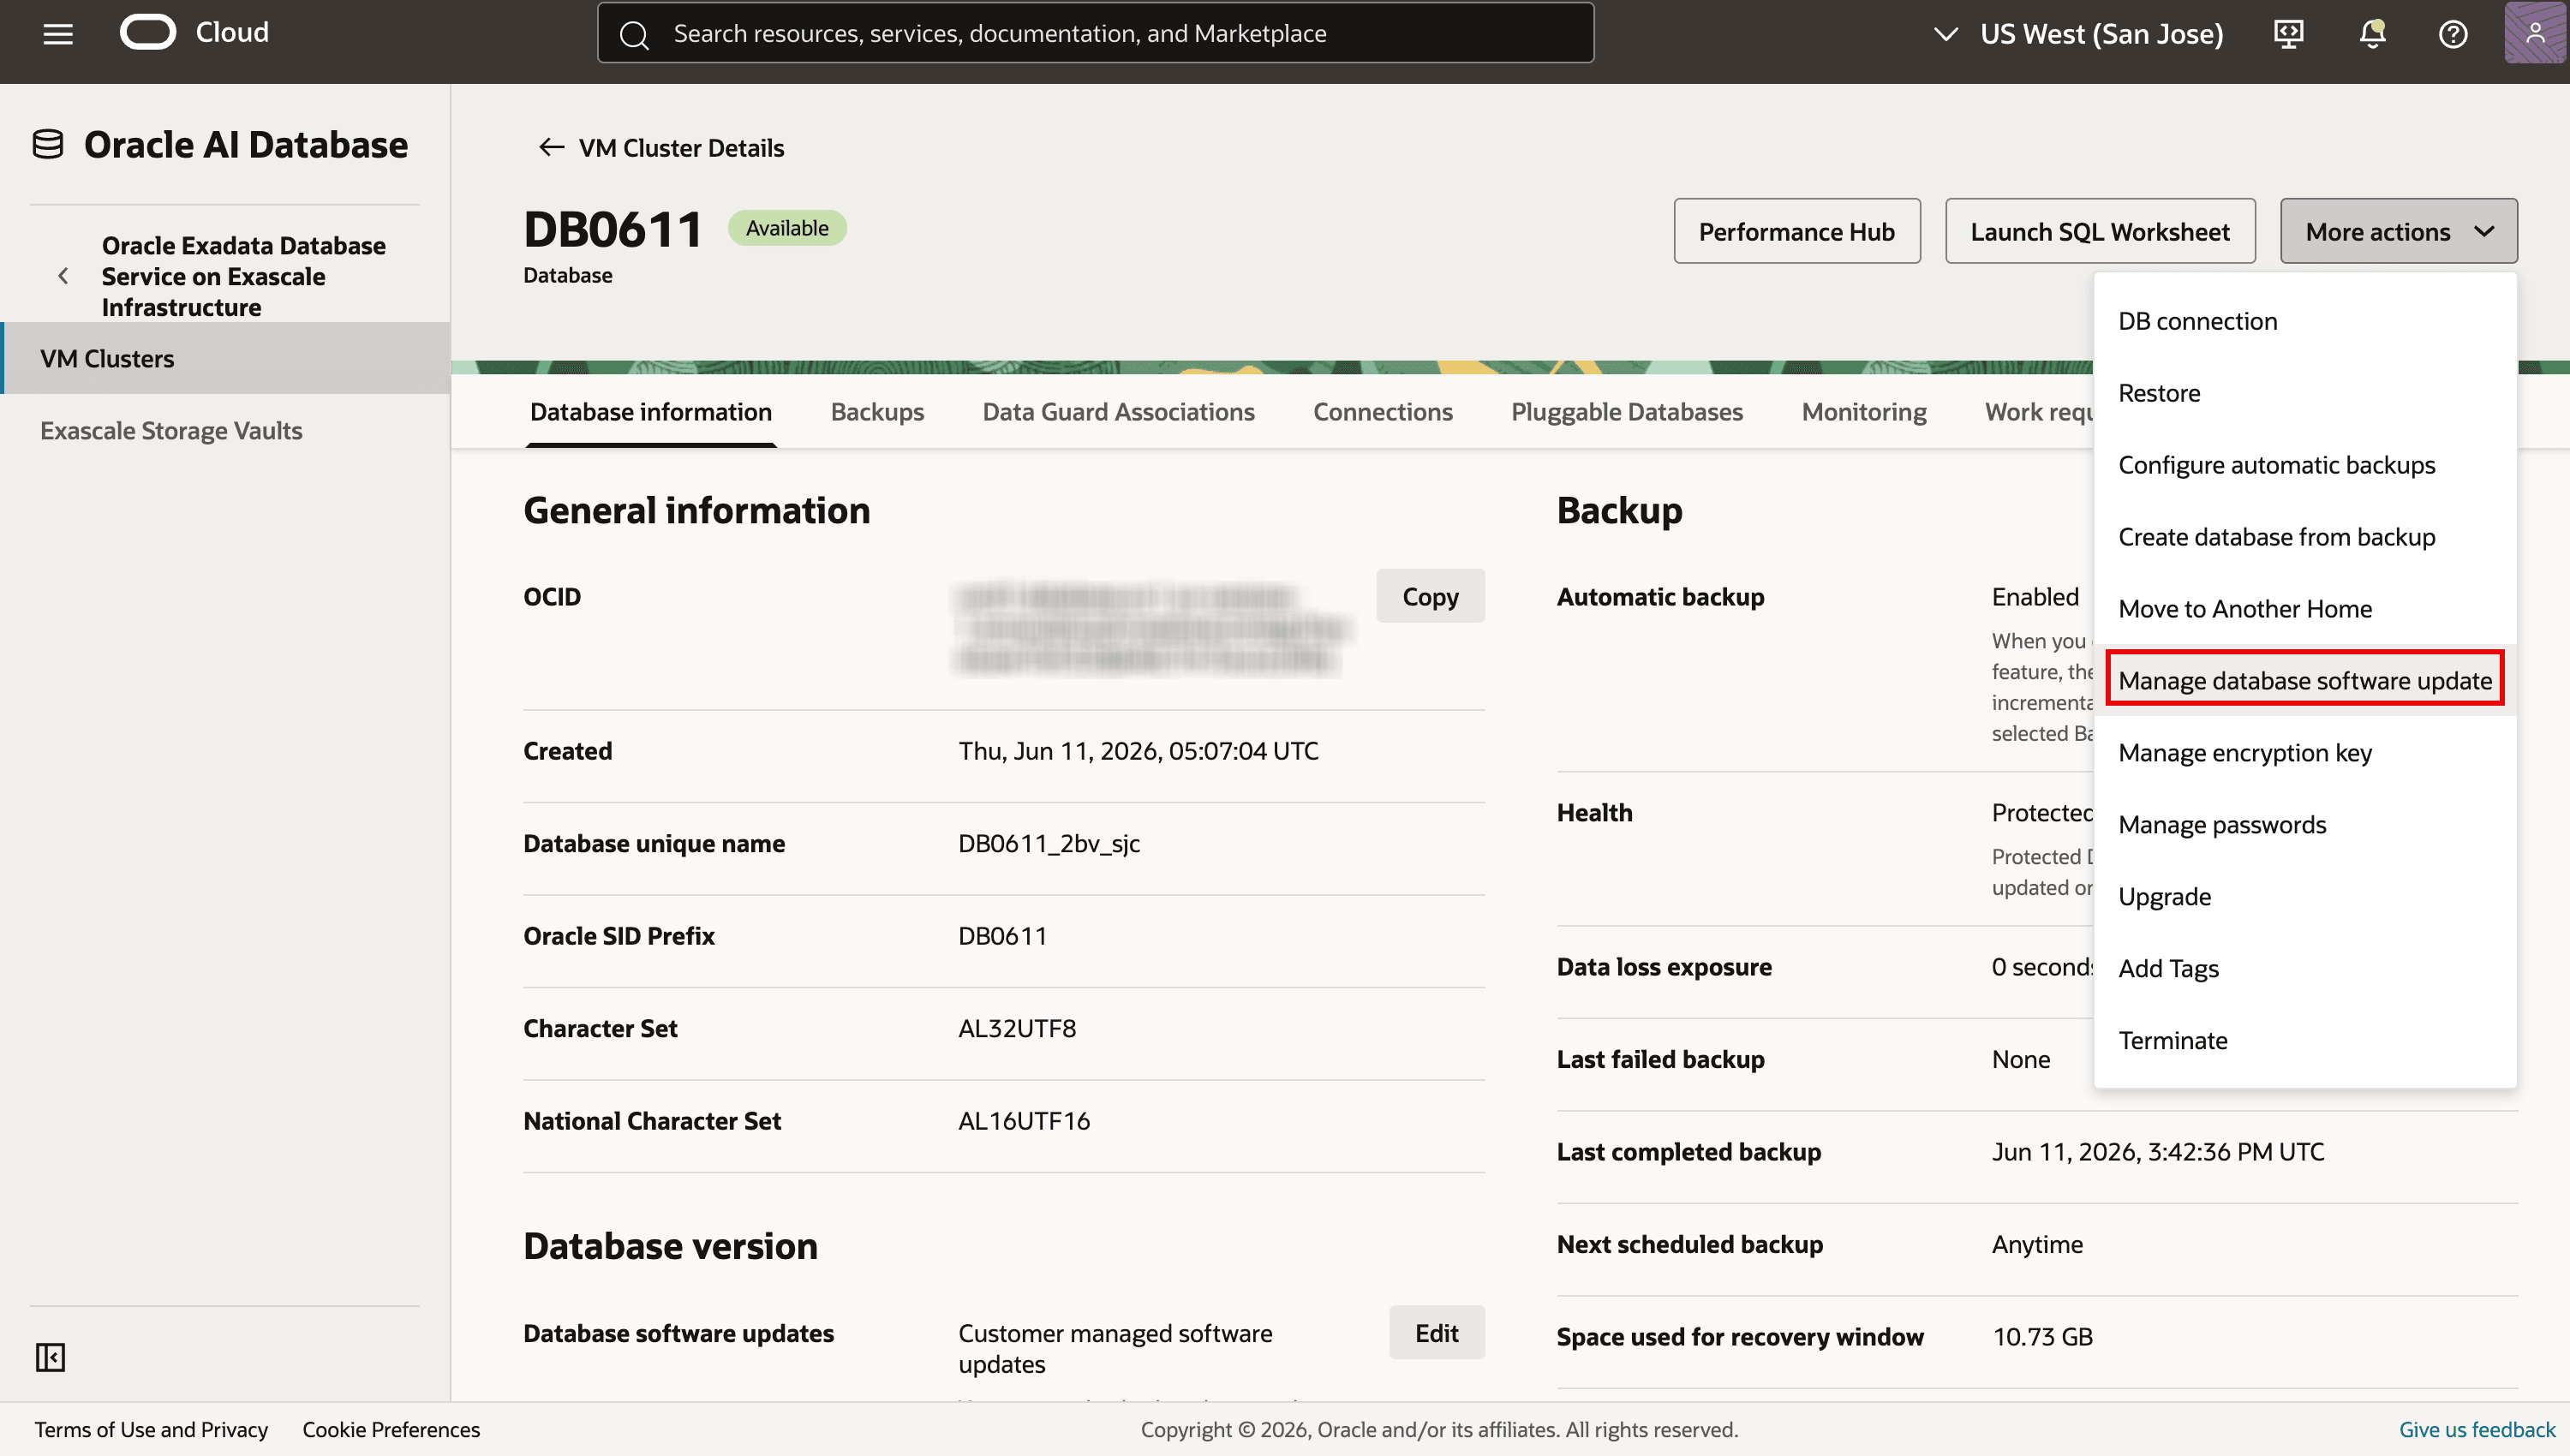
Task: Open the Performance Hub
Action: click(x=1797, y=231)
